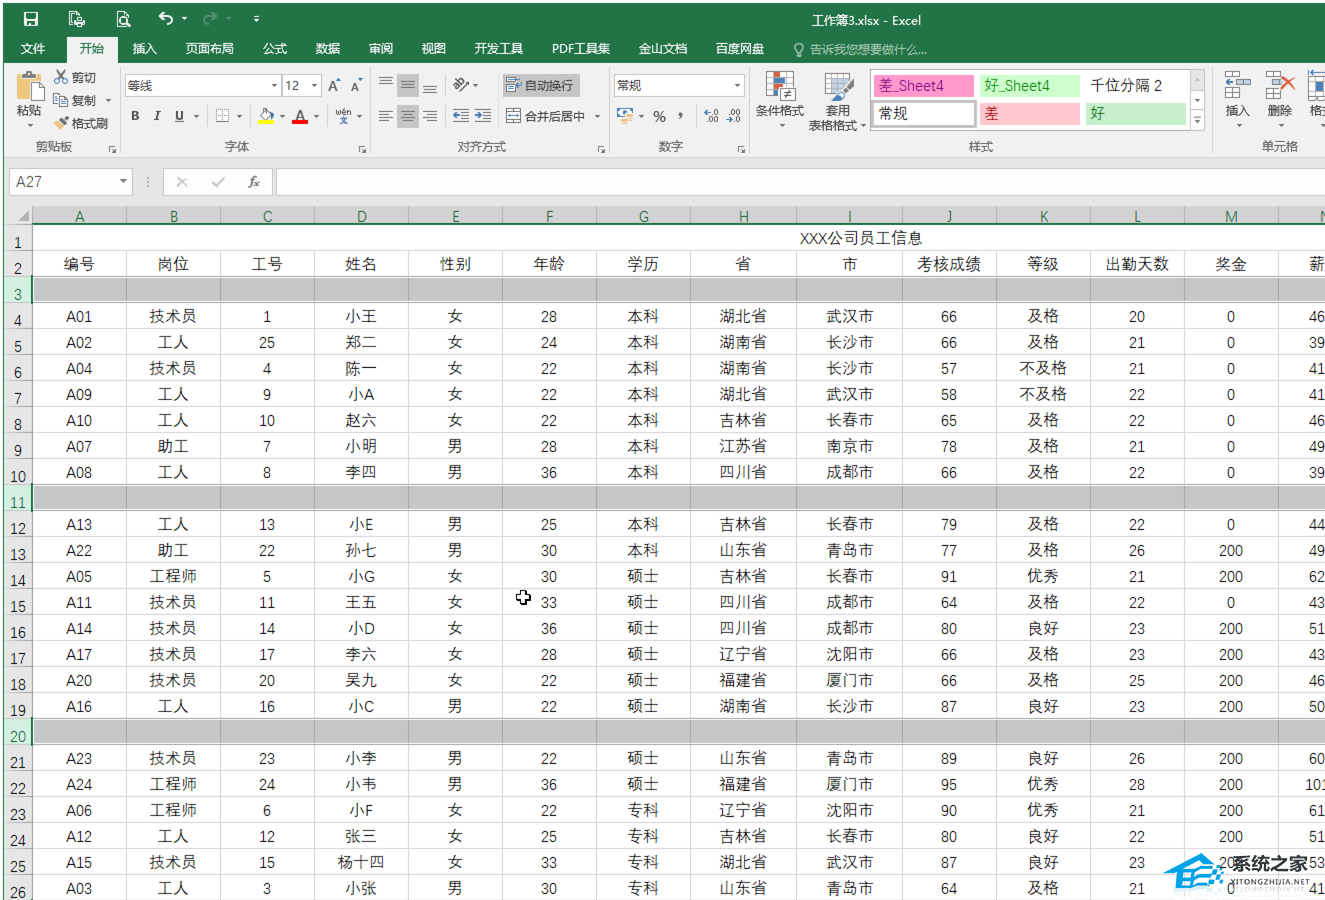1325x900 pixels.
Task: Click the Increase Indent icon
Action: click(483, 116)
